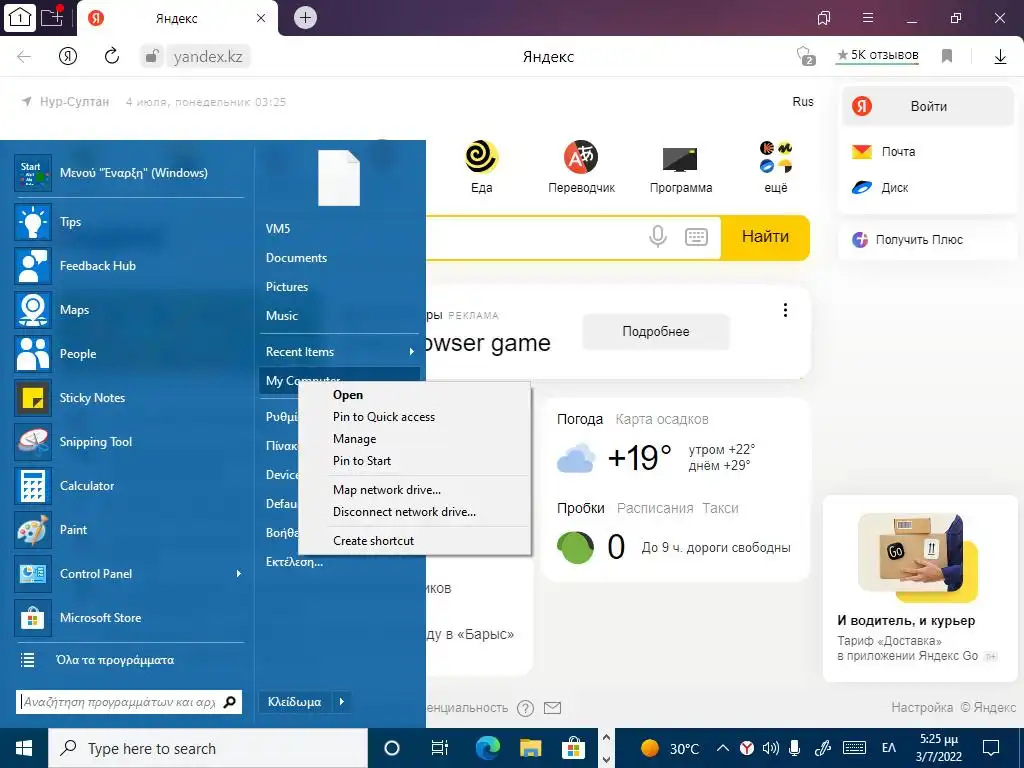Go back with browser back arrow
1024x768 pixels.
[x=24, y=56]
